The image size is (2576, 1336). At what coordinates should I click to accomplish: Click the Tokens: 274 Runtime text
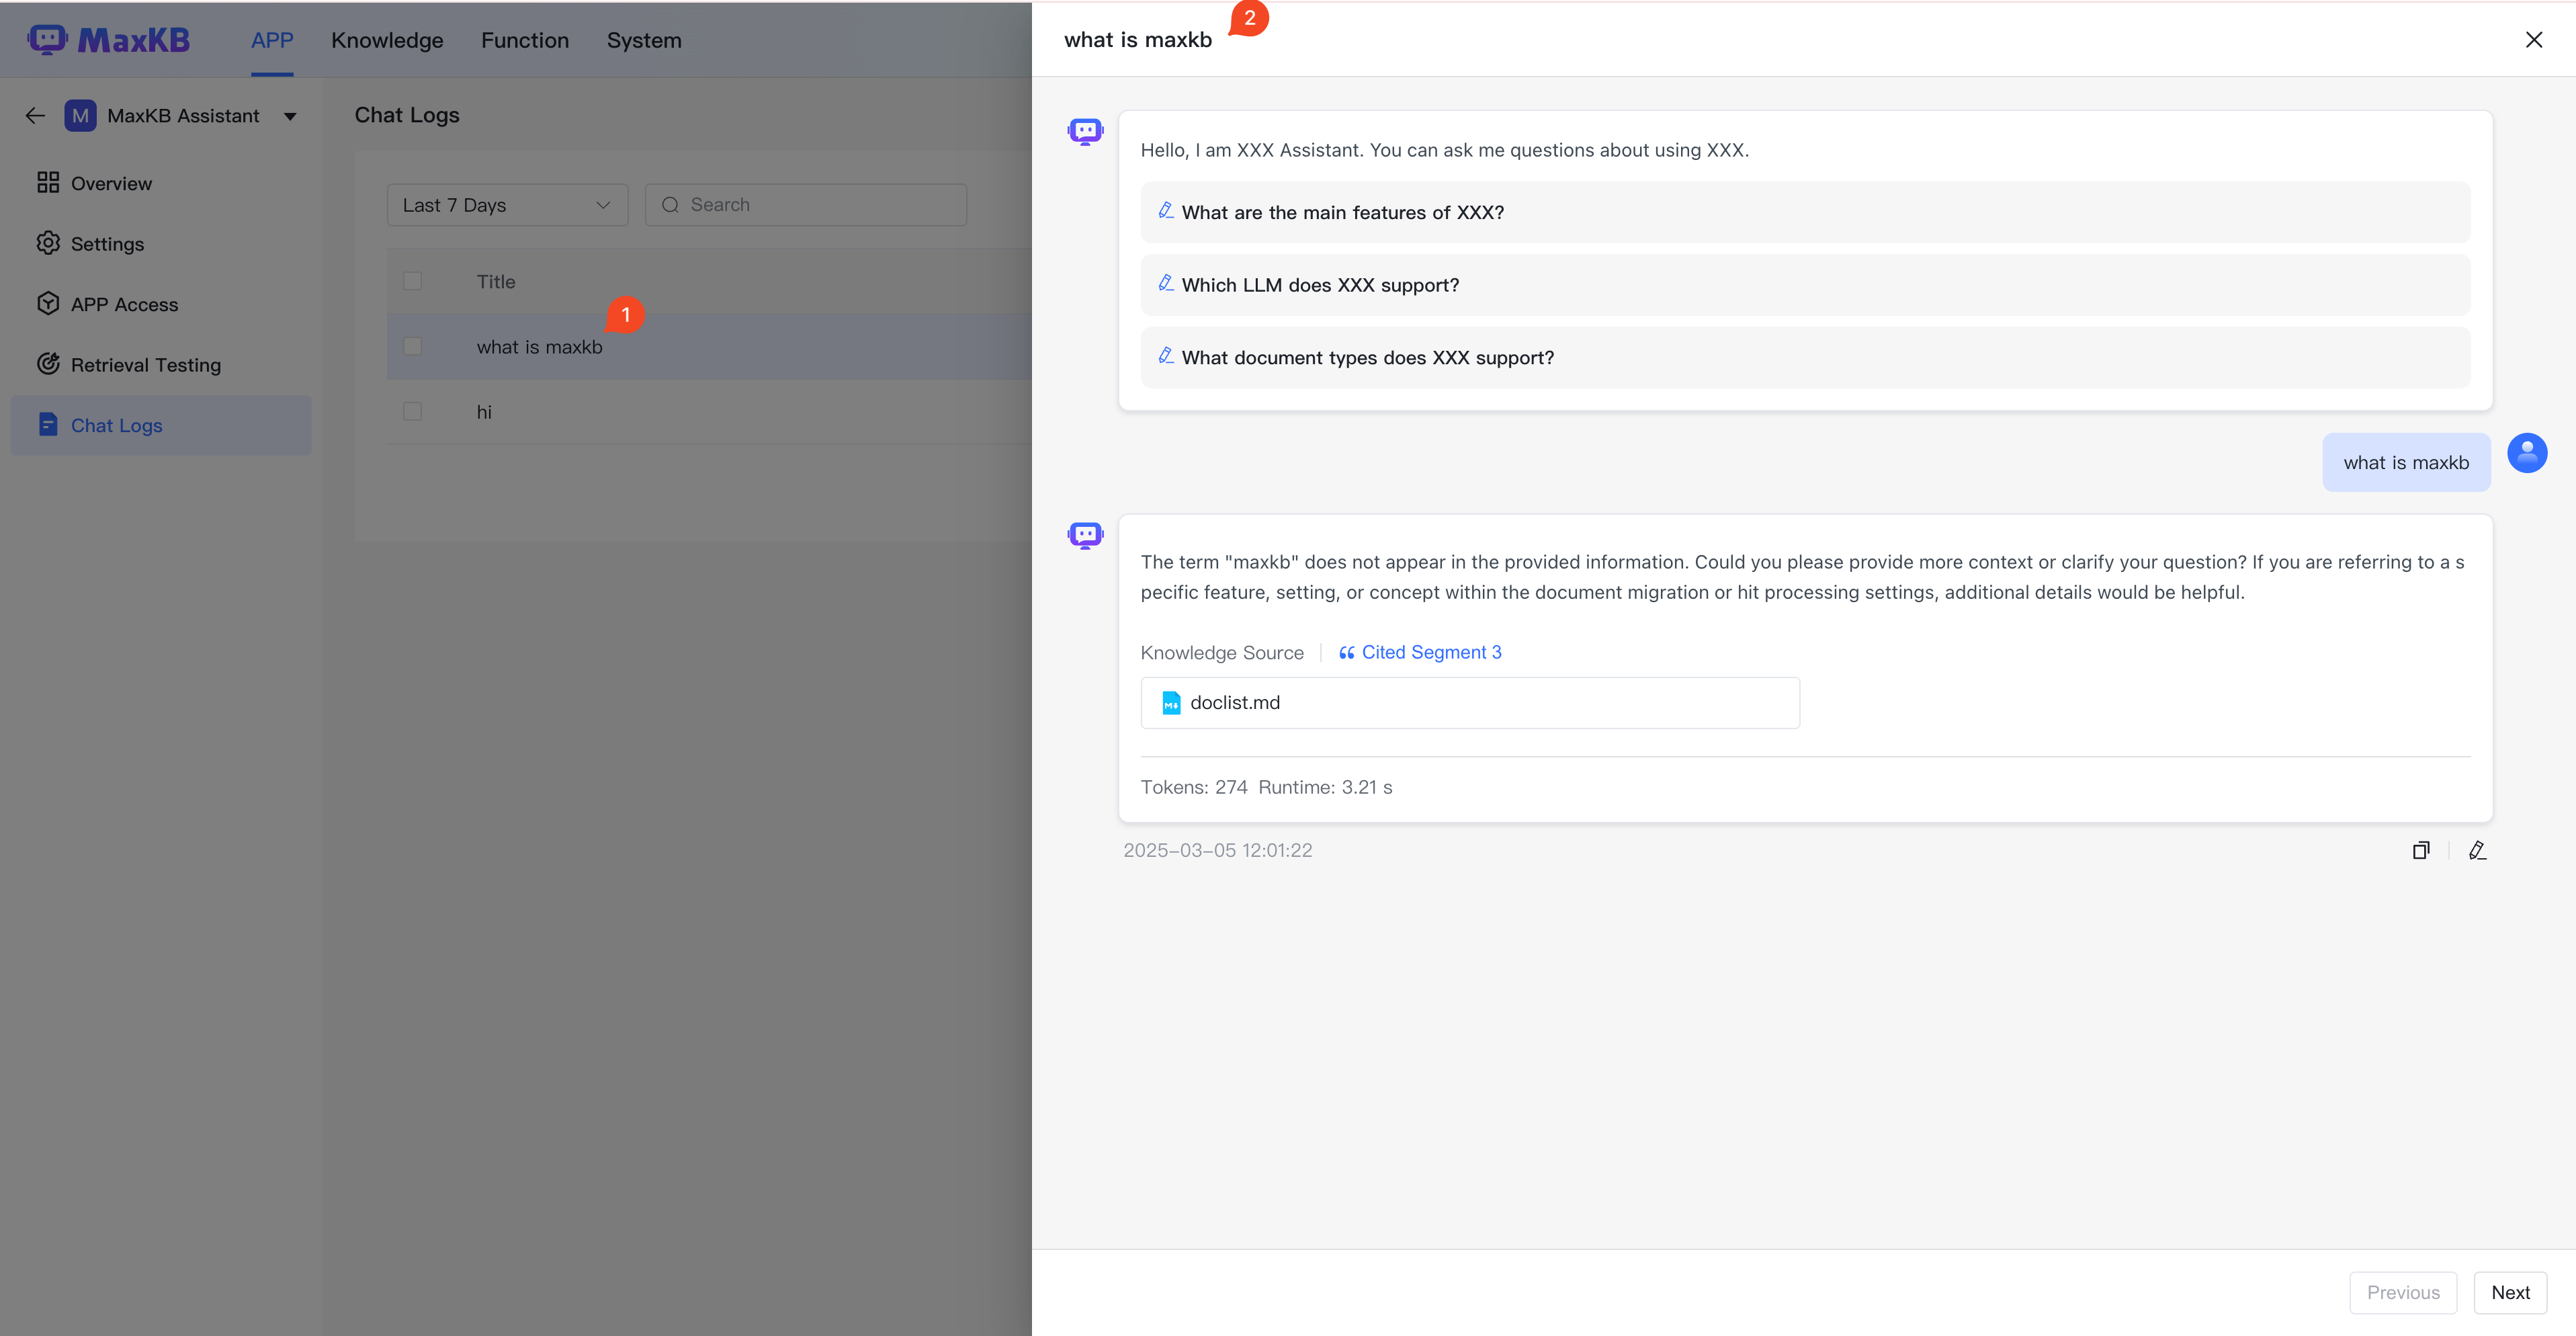tap(1266, 787)
